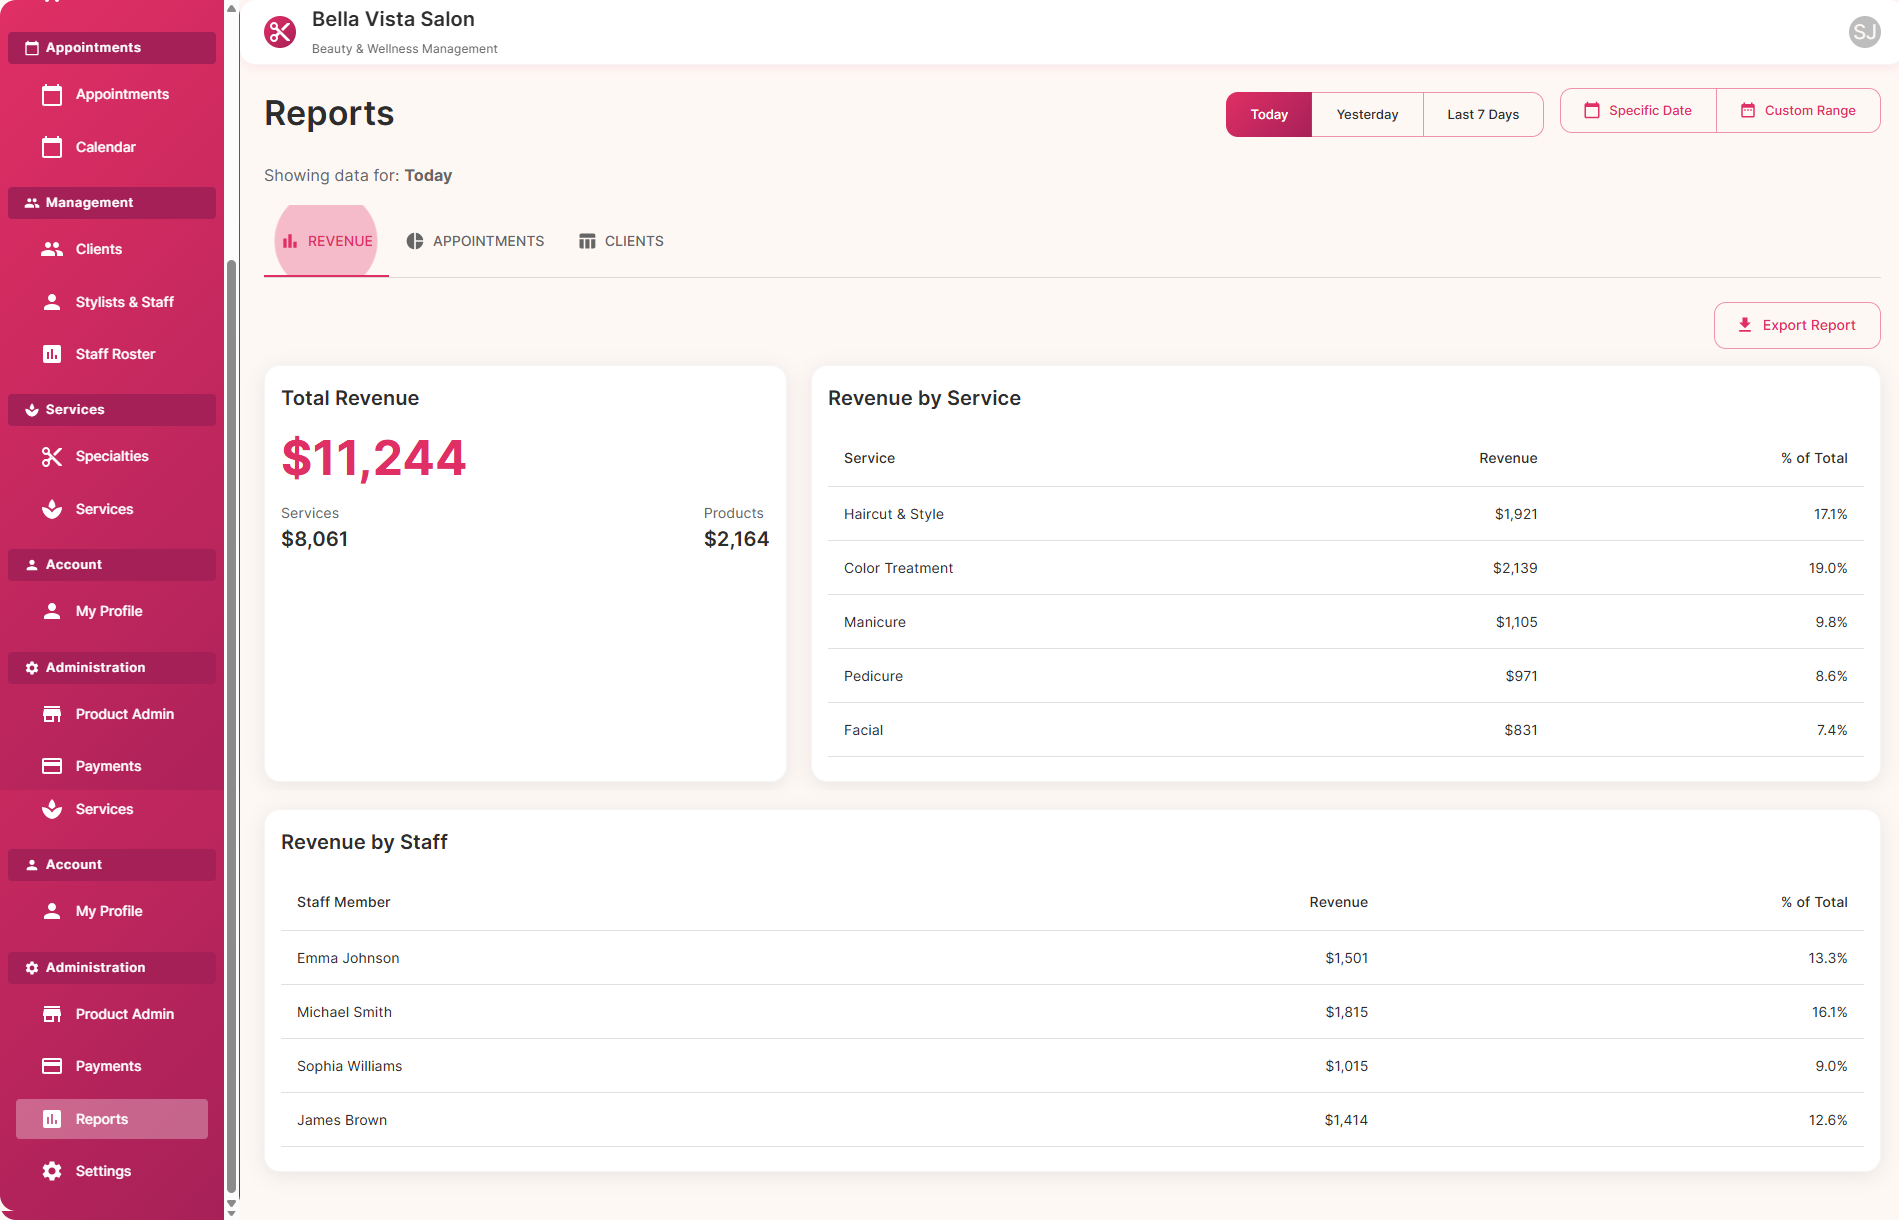
Task: Open Product Admin via the store icon
Action: click(53, 713)
